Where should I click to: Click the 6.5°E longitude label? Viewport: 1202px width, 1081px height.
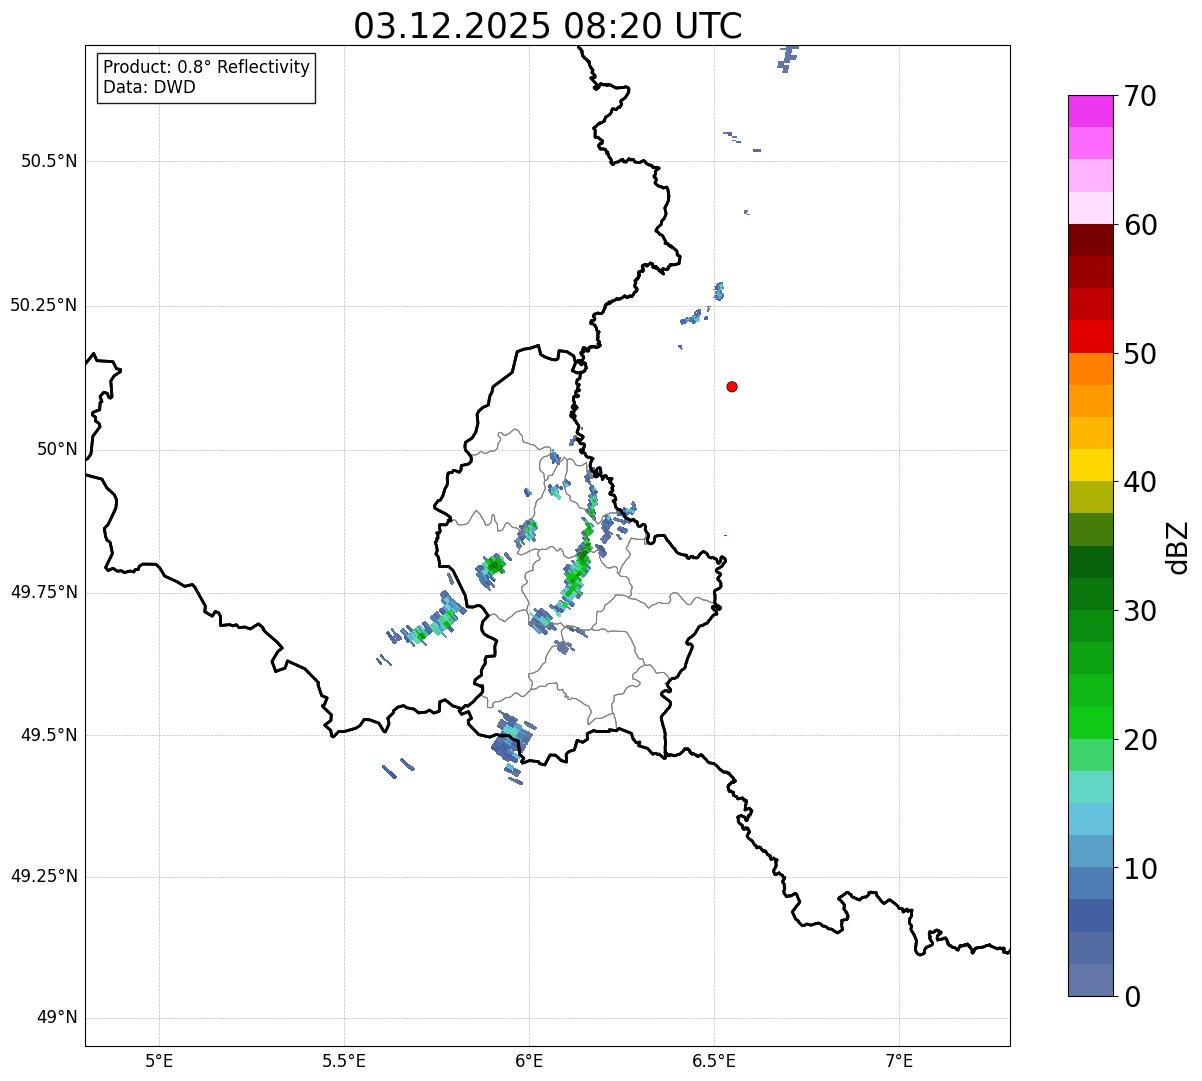(x=714, y=1060)
